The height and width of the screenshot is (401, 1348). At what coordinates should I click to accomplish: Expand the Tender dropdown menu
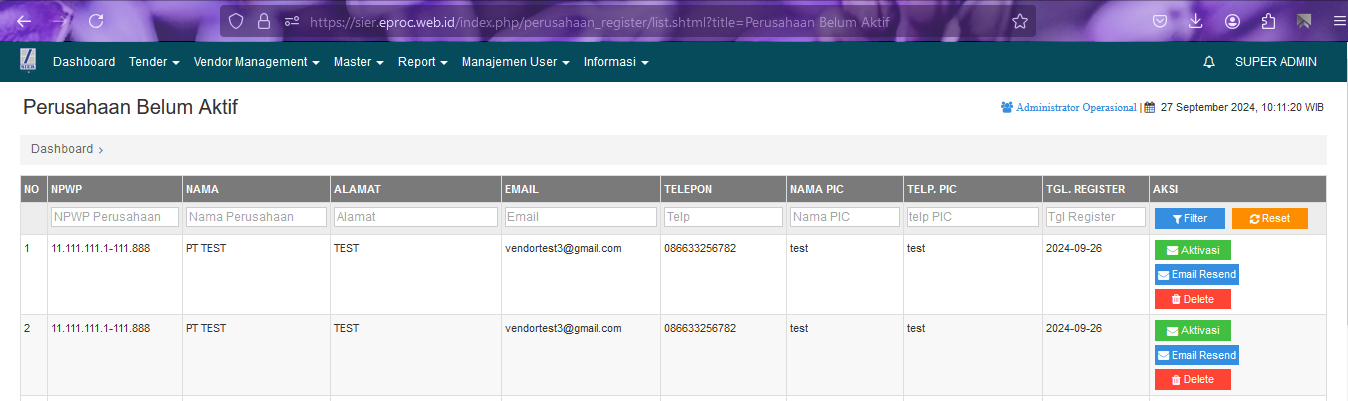154,62
